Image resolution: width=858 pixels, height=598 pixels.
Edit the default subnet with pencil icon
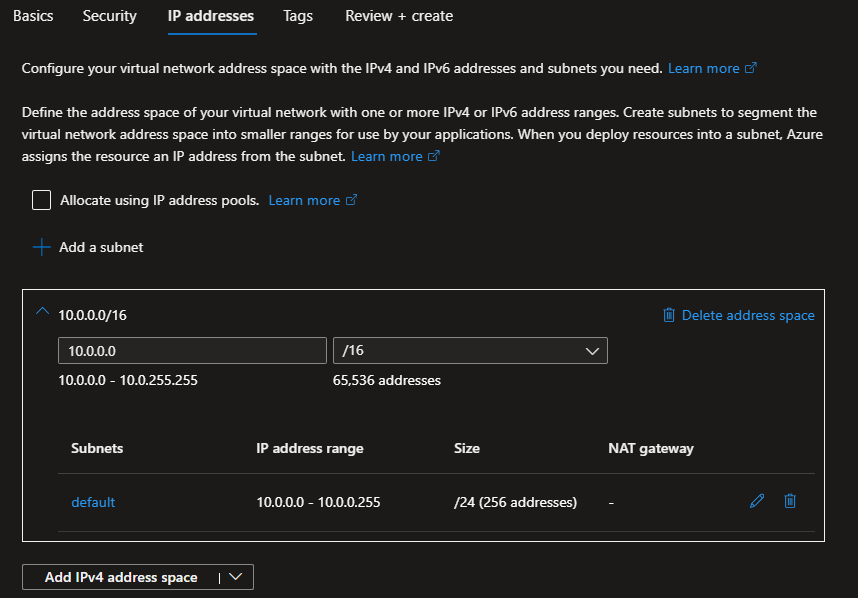click(757, 501)
